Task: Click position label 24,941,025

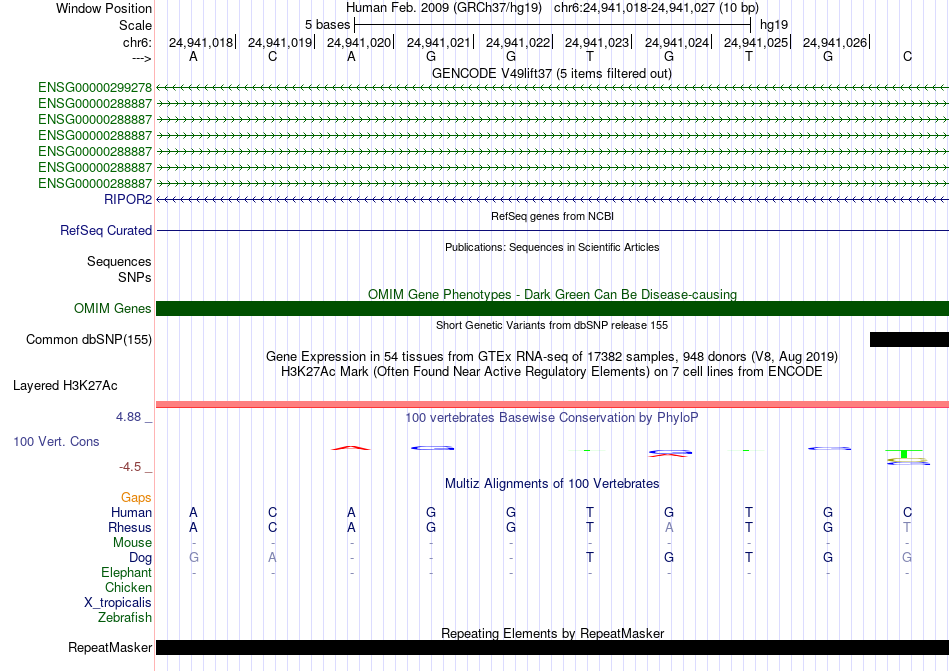Action: click(756, 42)
